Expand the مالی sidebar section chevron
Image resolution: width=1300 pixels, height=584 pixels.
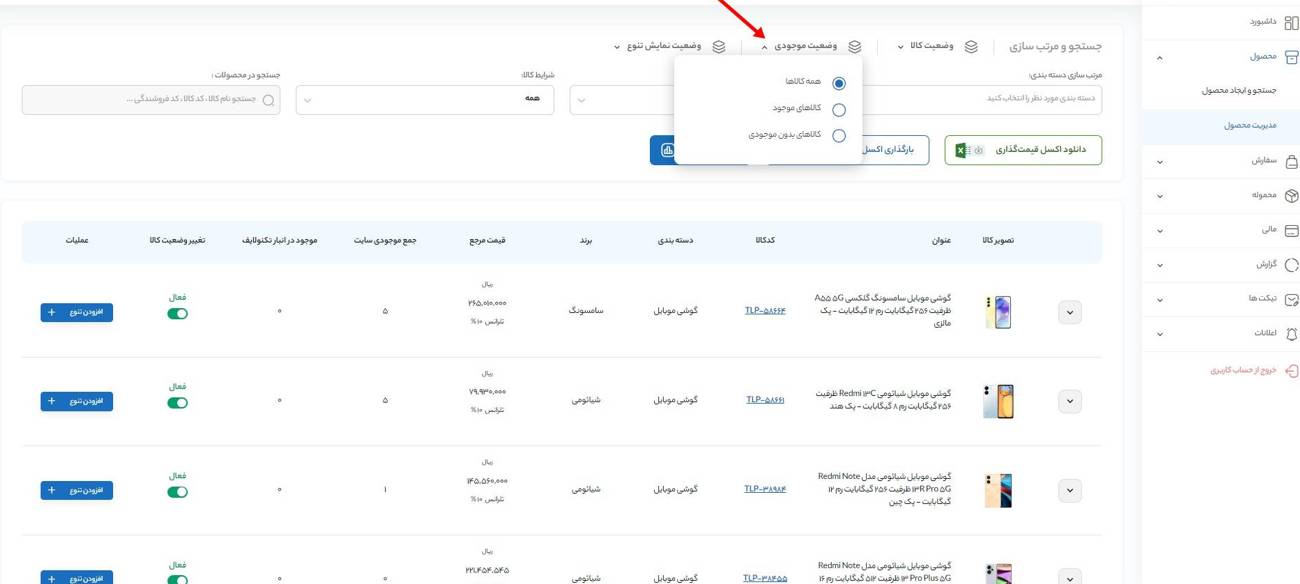click(x=1159, y=231)
